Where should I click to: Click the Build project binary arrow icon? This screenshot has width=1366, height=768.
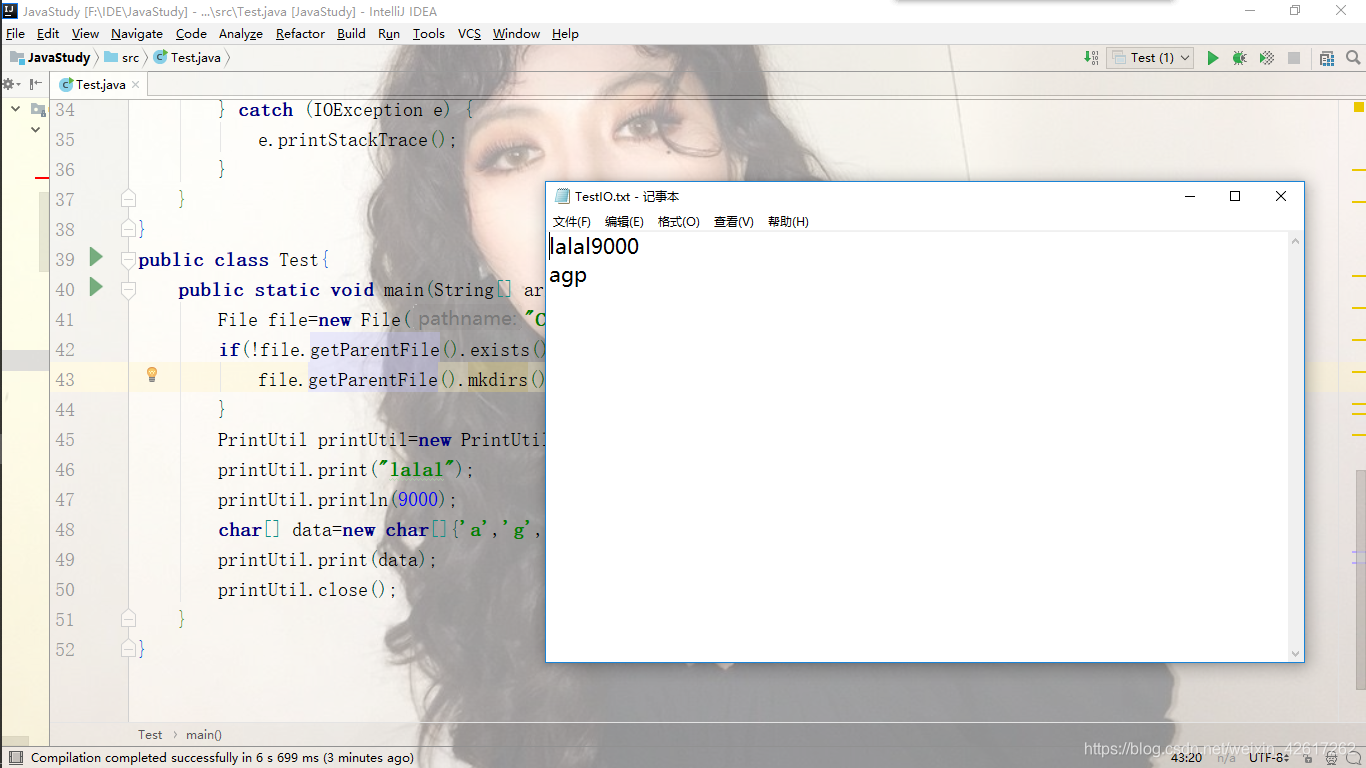pos(1091,58)
